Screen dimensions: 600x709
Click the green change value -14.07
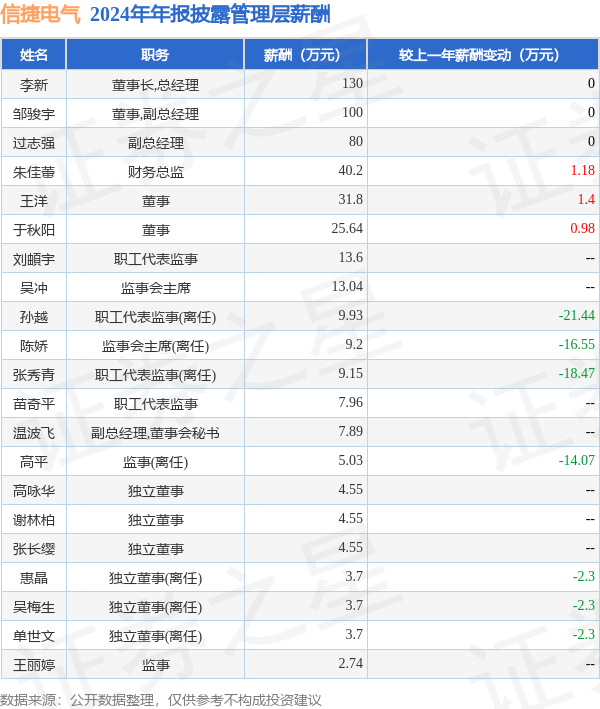point(576,460)
